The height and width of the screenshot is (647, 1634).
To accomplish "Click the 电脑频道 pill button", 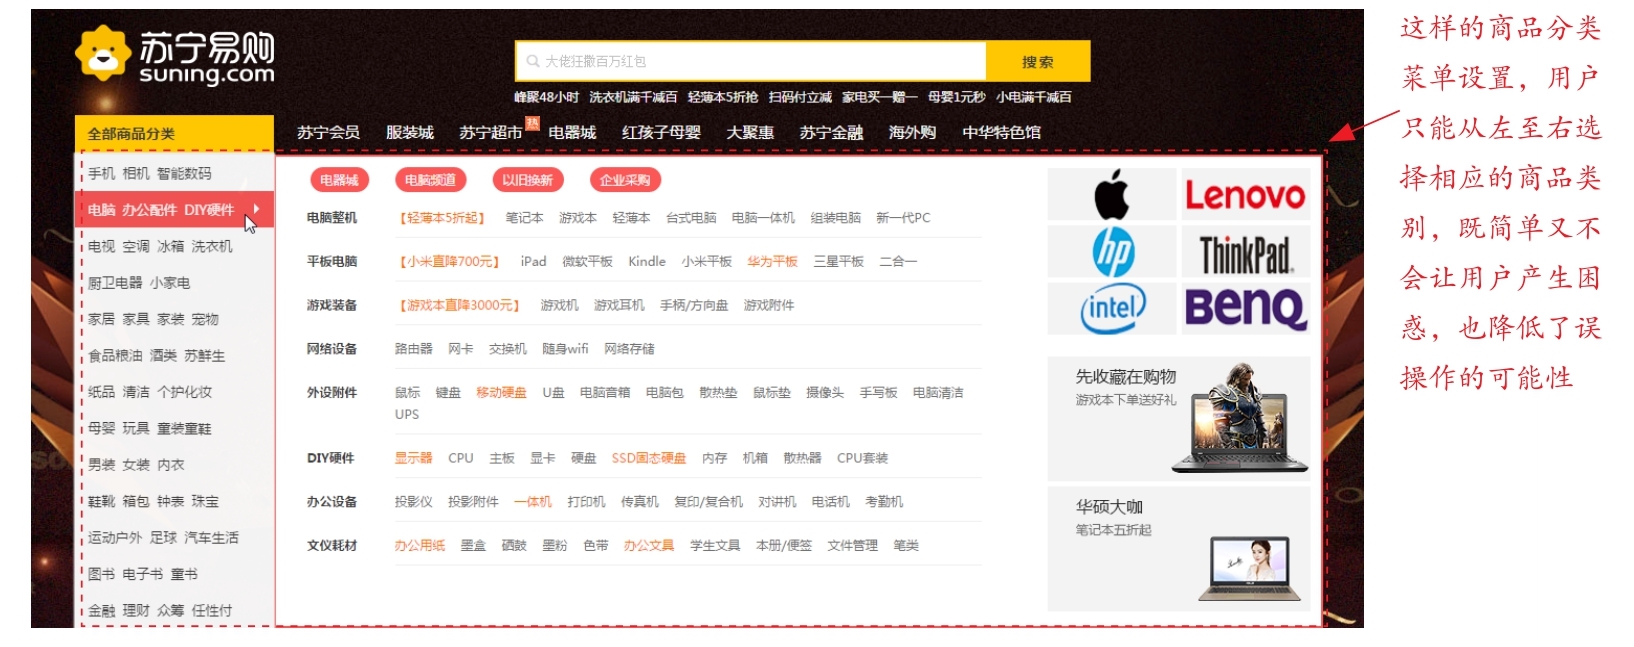I will click(x=430, y=180).
